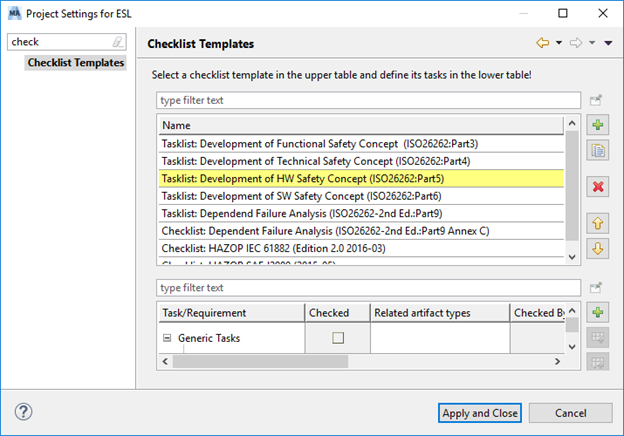The width and height of the screenshot is (624, 436).
Task: Click the back navigation arrow
Action: (x=543, y=43)
